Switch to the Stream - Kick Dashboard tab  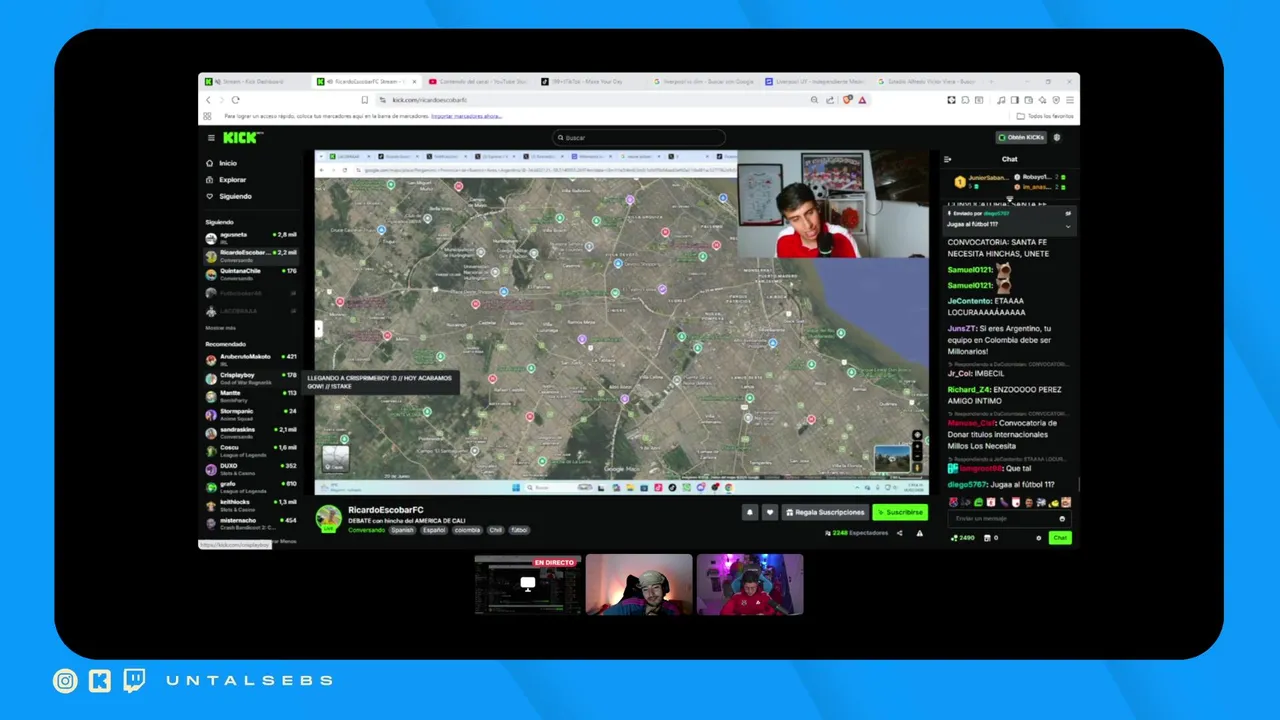tap(256, 81)
